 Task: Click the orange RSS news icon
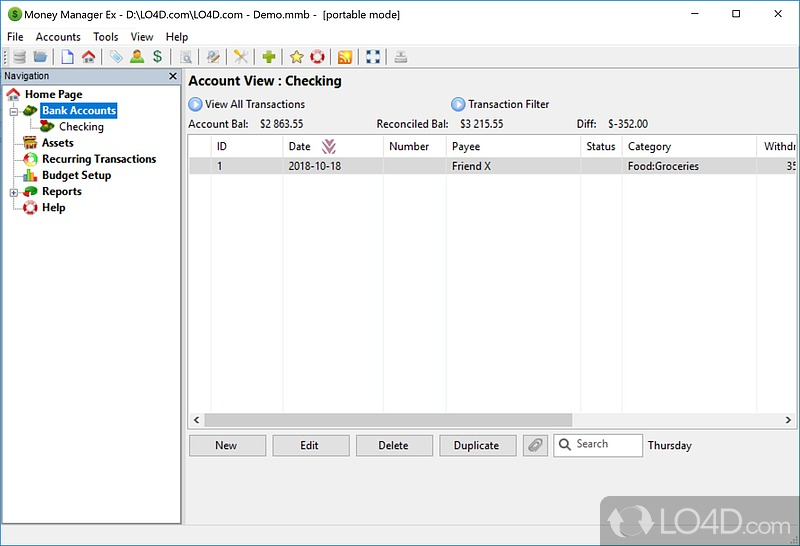345,57
